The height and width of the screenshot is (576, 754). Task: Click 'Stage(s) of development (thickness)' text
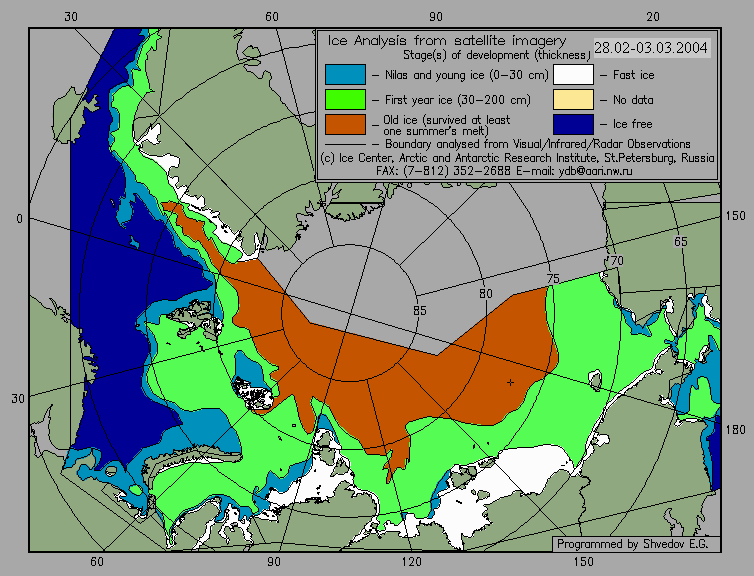click(496, 55)
